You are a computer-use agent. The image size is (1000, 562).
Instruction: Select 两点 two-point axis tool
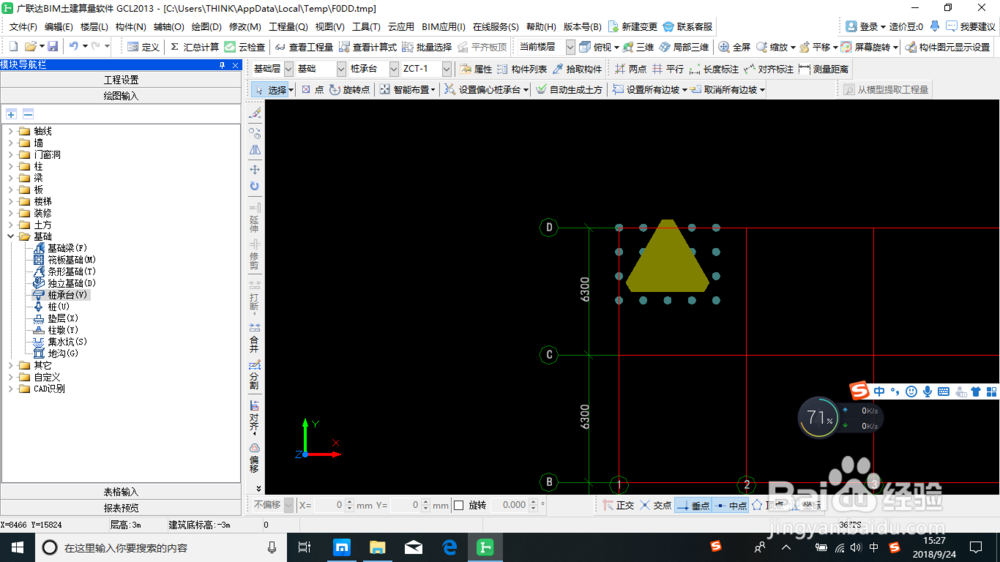click(x=631, y=69)
